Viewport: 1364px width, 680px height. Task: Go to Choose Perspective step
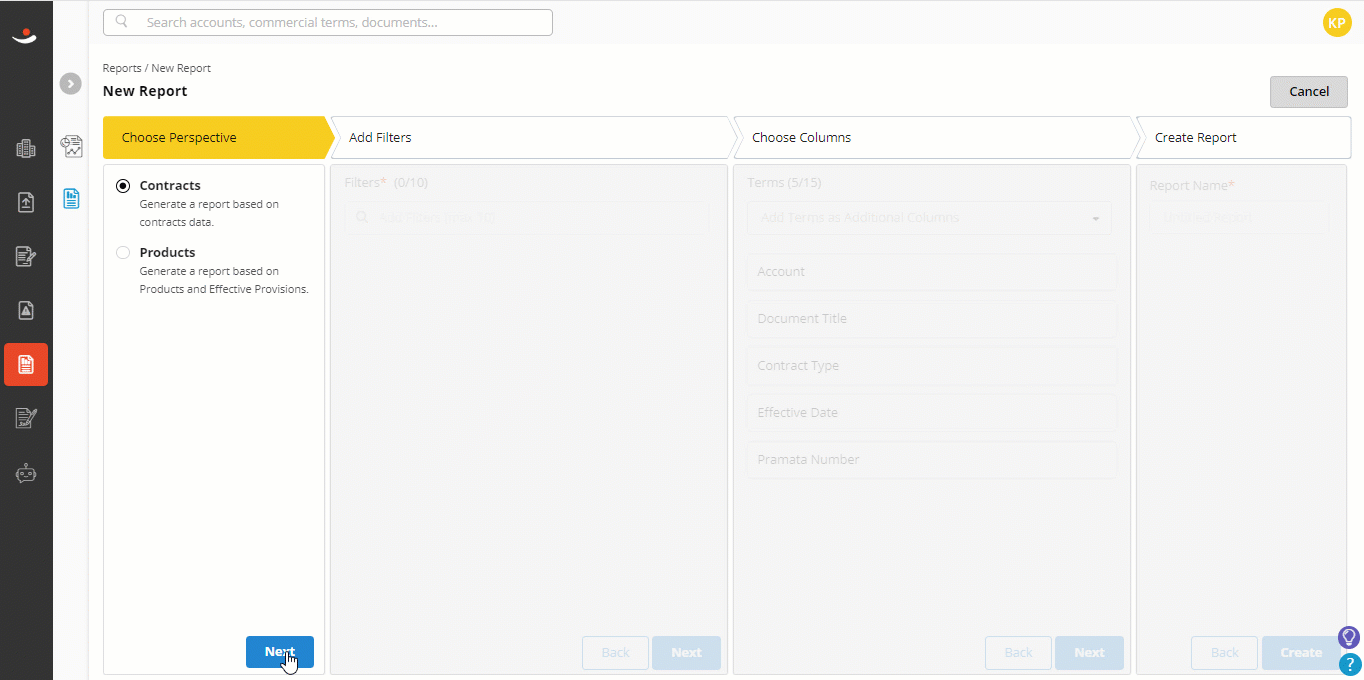pyautogui.click(x=217, y=137)
